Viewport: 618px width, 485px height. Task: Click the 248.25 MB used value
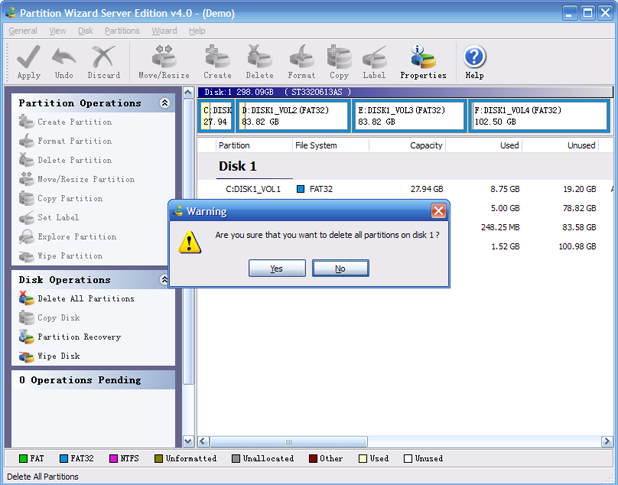500,227
